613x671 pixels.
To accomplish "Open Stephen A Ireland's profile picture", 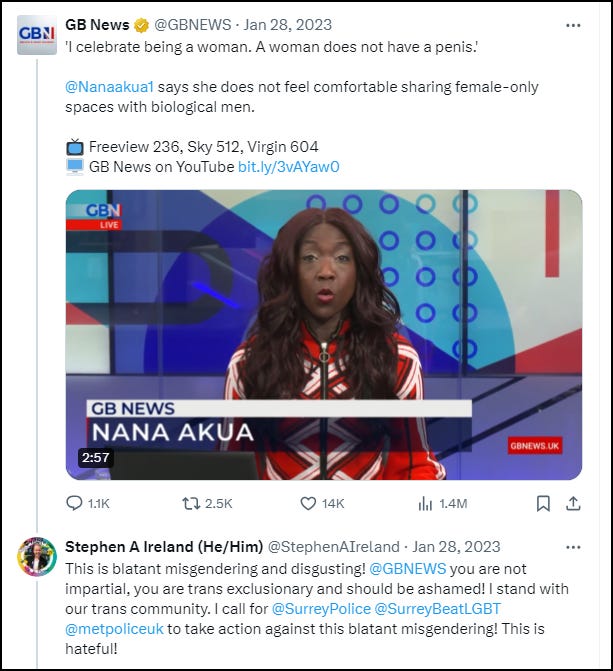I will tap(37, 557).
